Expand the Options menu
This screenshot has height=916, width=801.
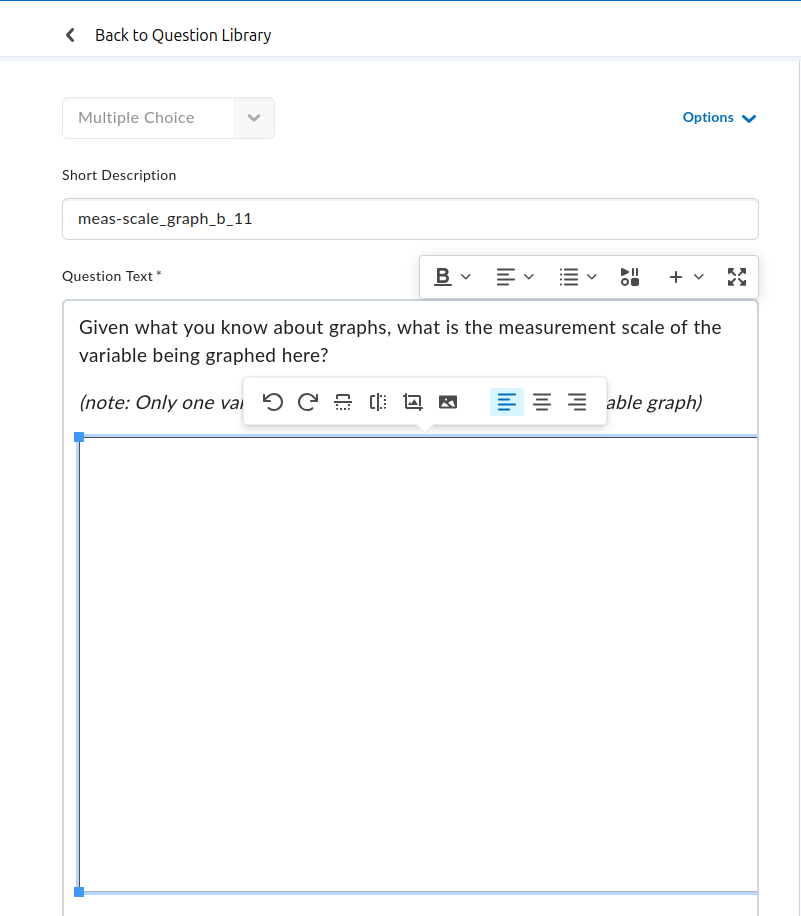point(719,117)
